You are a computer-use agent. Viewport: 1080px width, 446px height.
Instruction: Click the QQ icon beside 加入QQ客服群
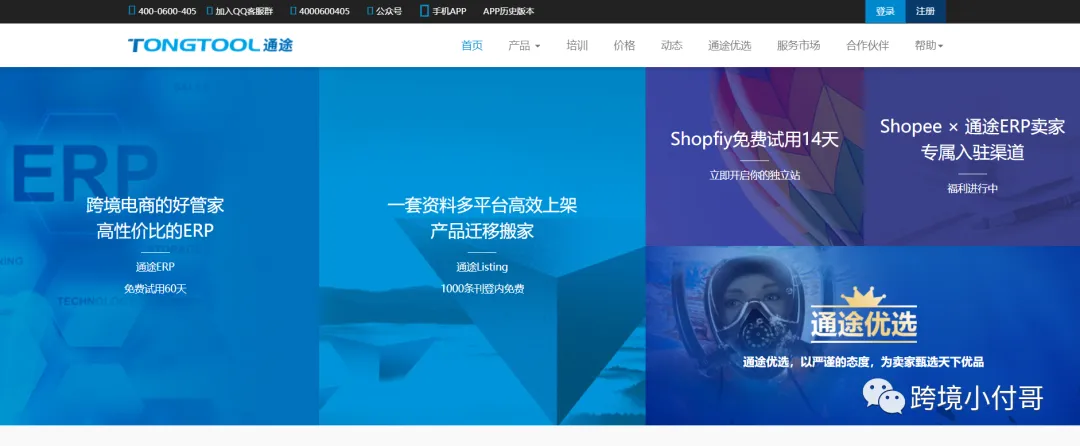point(209,11)
